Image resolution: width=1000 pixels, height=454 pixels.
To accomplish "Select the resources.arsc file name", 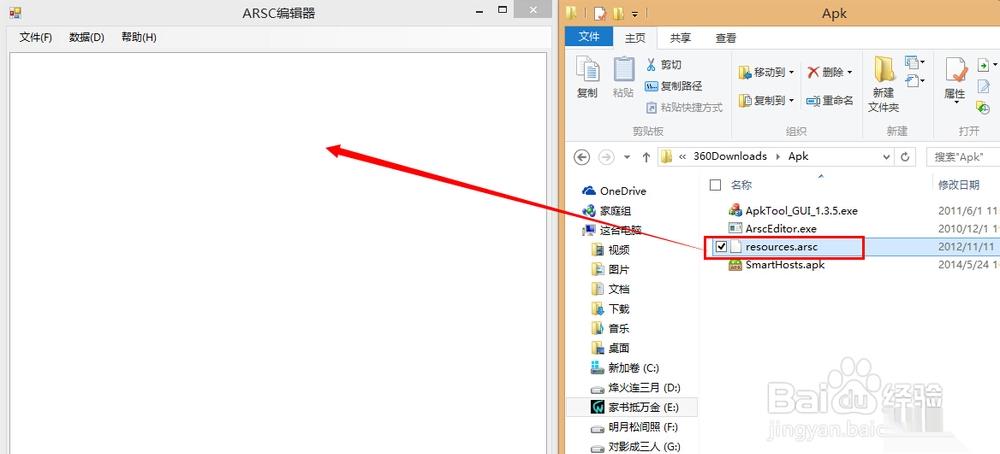I will point(781,247).
